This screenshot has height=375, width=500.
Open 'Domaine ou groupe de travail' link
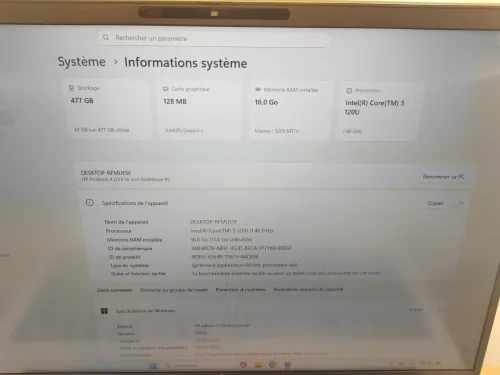(x=174, y=290)
